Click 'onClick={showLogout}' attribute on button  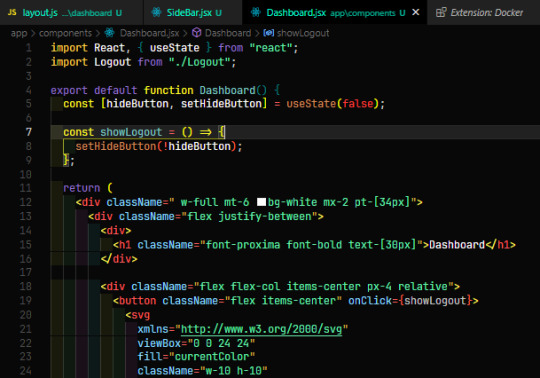point(410,301)
